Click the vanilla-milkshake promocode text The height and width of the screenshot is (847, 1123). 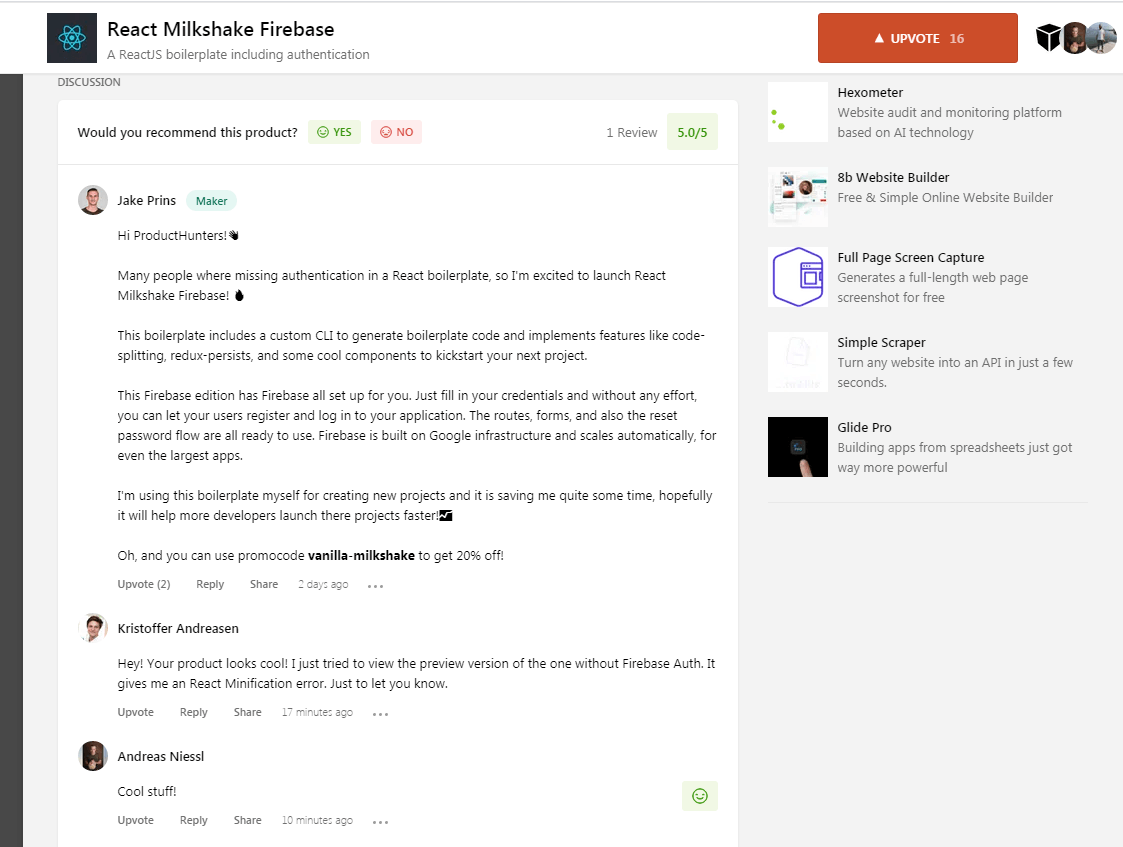[x=361, y=556]
